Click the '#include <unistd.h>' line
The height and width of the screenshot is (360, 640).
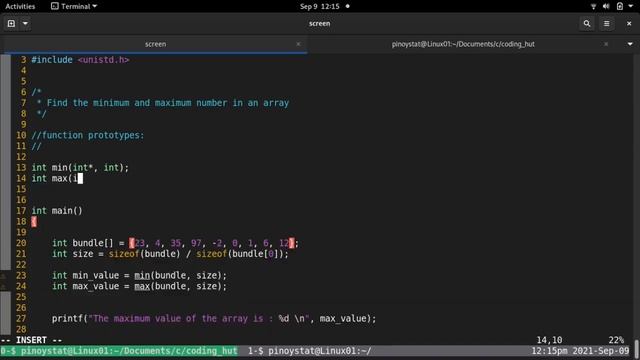pyautogui.click(x=80, y=60)
